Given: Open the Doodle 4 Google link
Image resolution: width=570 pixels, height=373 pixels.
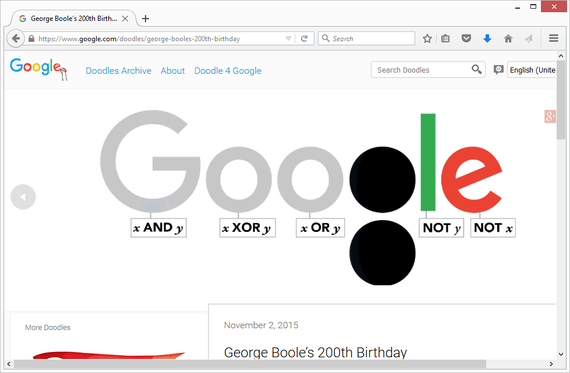Looking at the screenshot, I should pyautogui.click(x=228, y=71).
